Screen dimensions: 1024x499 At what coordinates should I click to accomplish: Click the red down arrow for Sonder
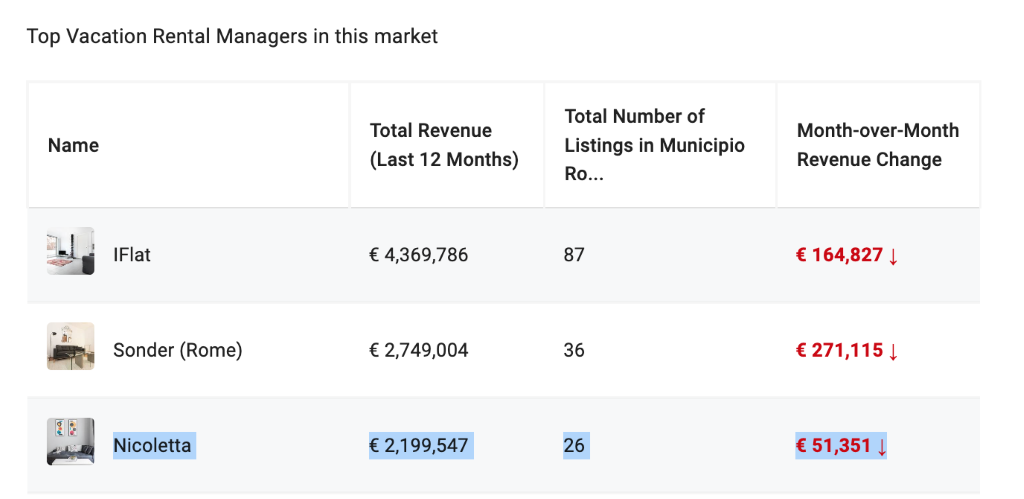point(893,351)
